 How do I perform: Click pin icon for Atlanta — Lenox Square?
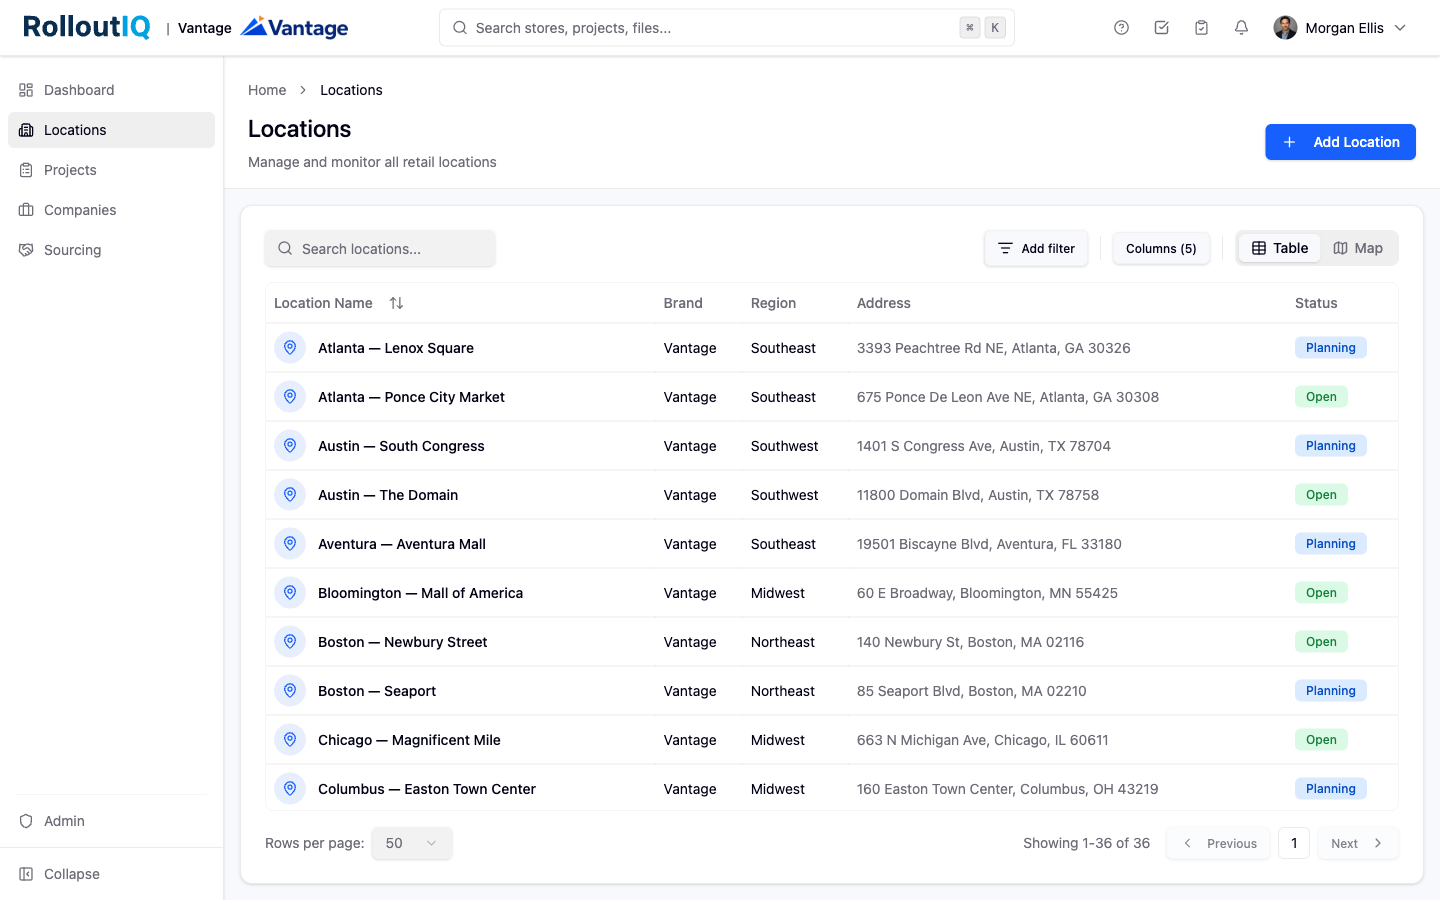pos(290,348)
